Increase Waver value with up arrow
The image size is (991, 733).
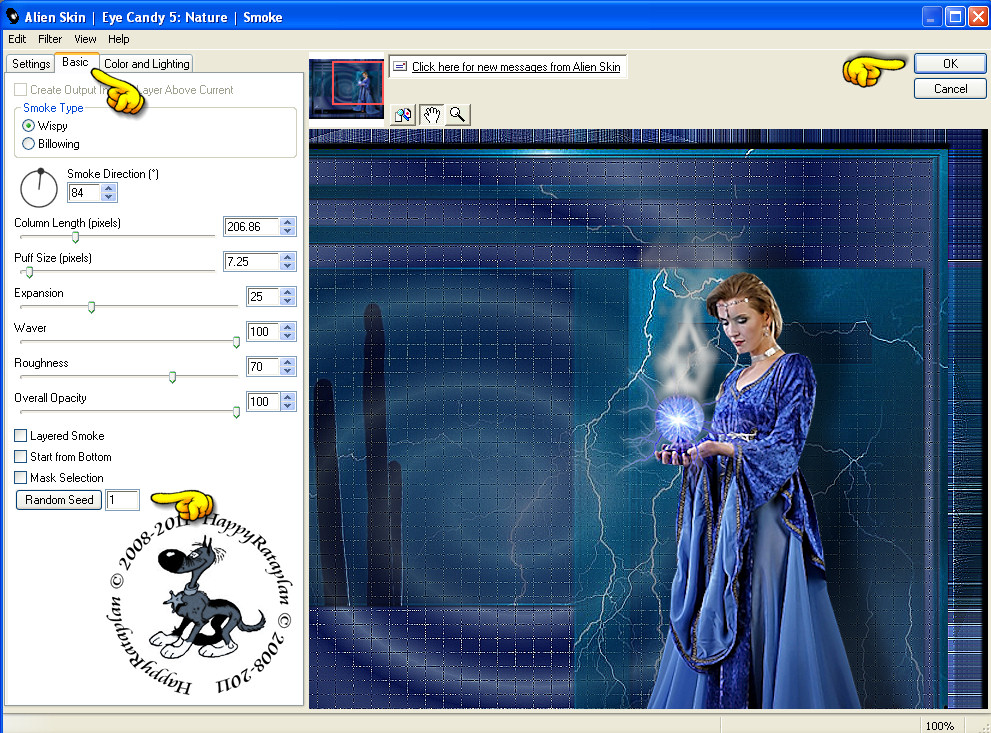(x=288, y=327)
